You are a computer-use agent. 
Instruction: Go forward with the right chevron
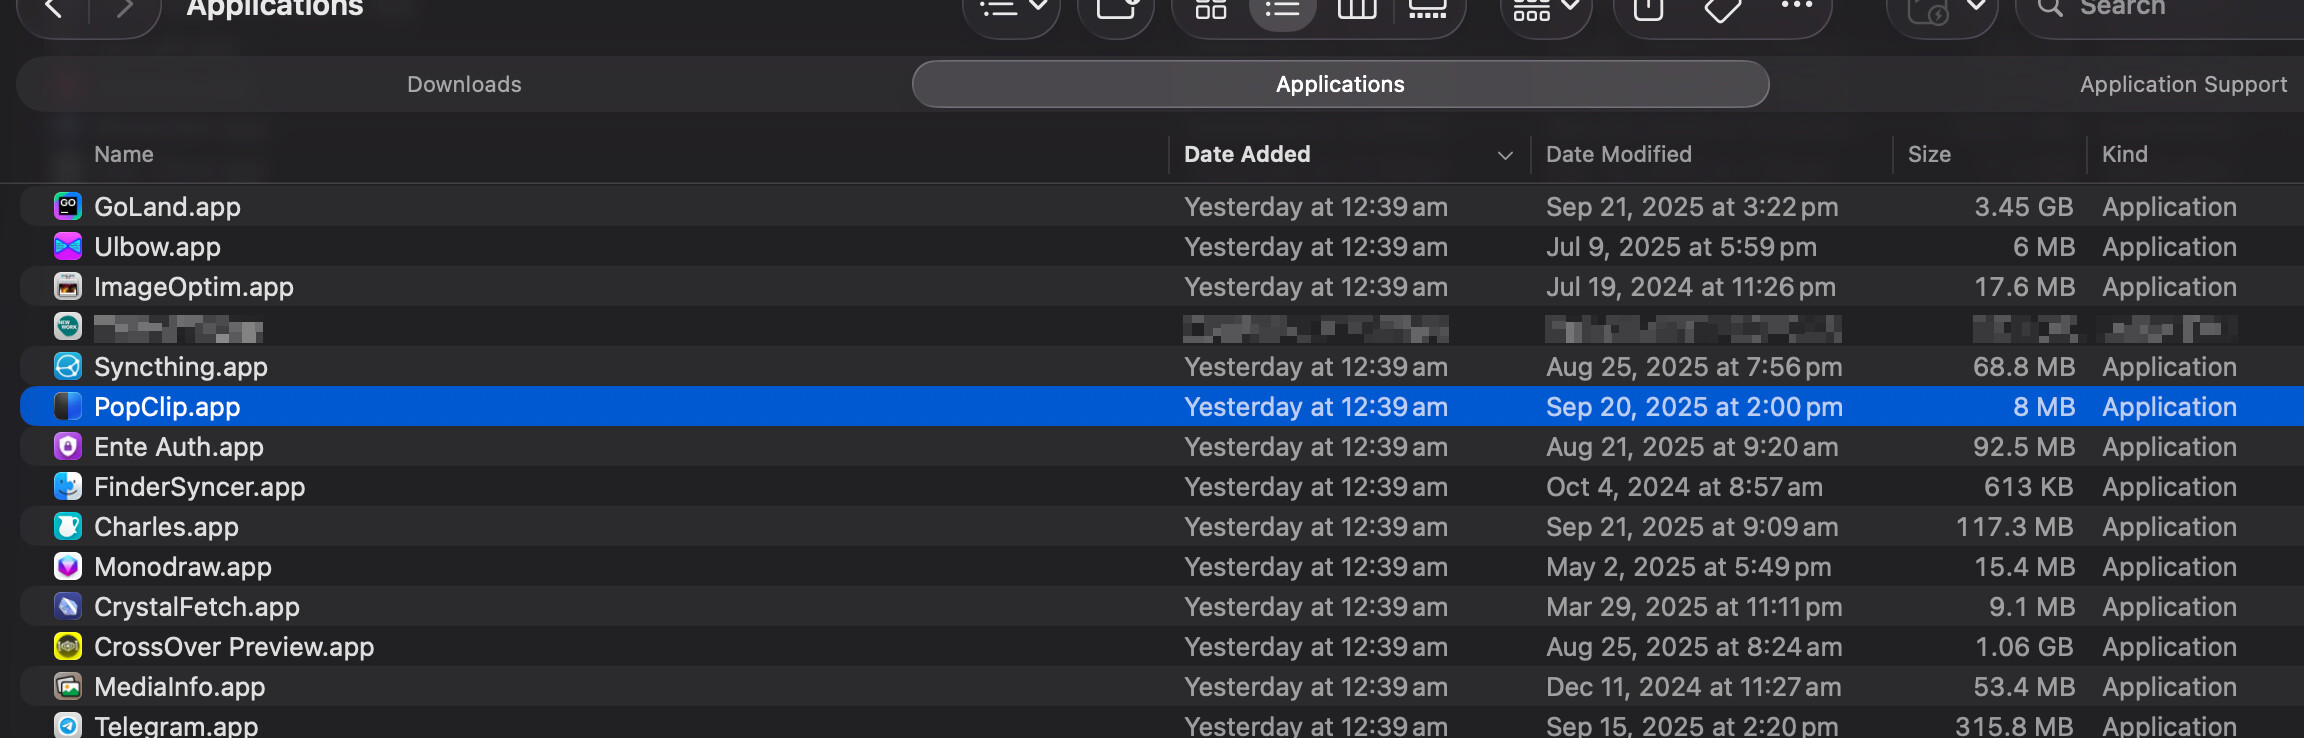pos(125,10)
